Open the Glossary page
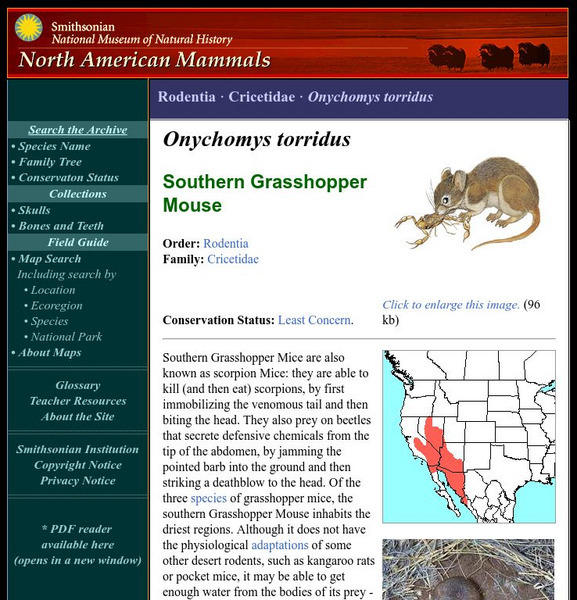 (78, 385)
